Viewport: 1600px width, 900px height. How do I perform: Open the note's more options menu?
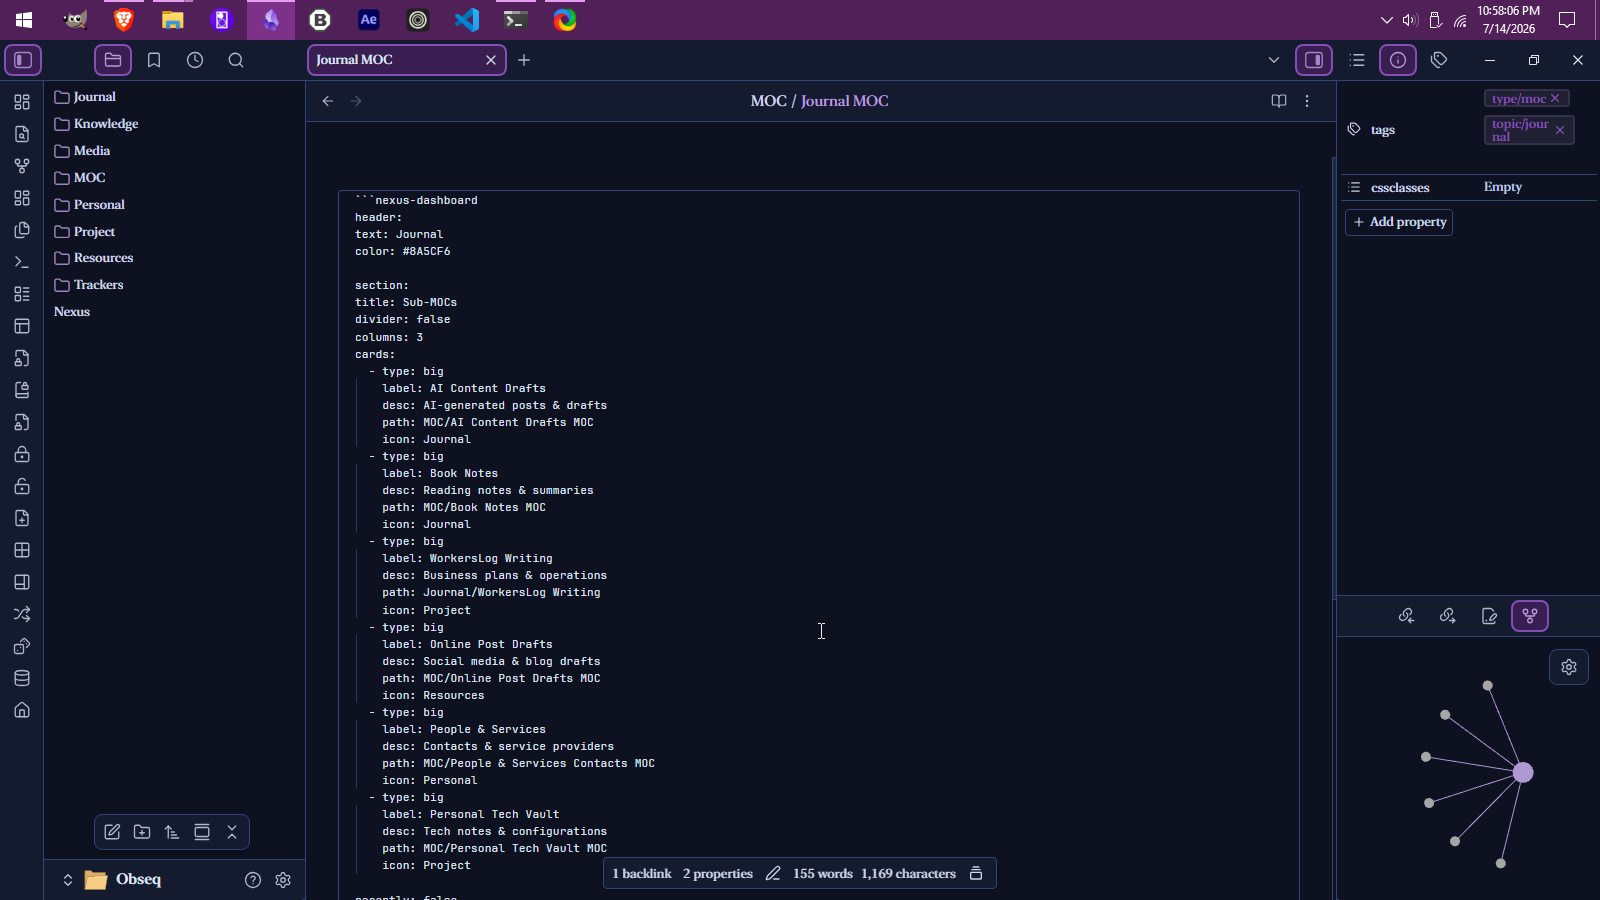point(1307,101)
